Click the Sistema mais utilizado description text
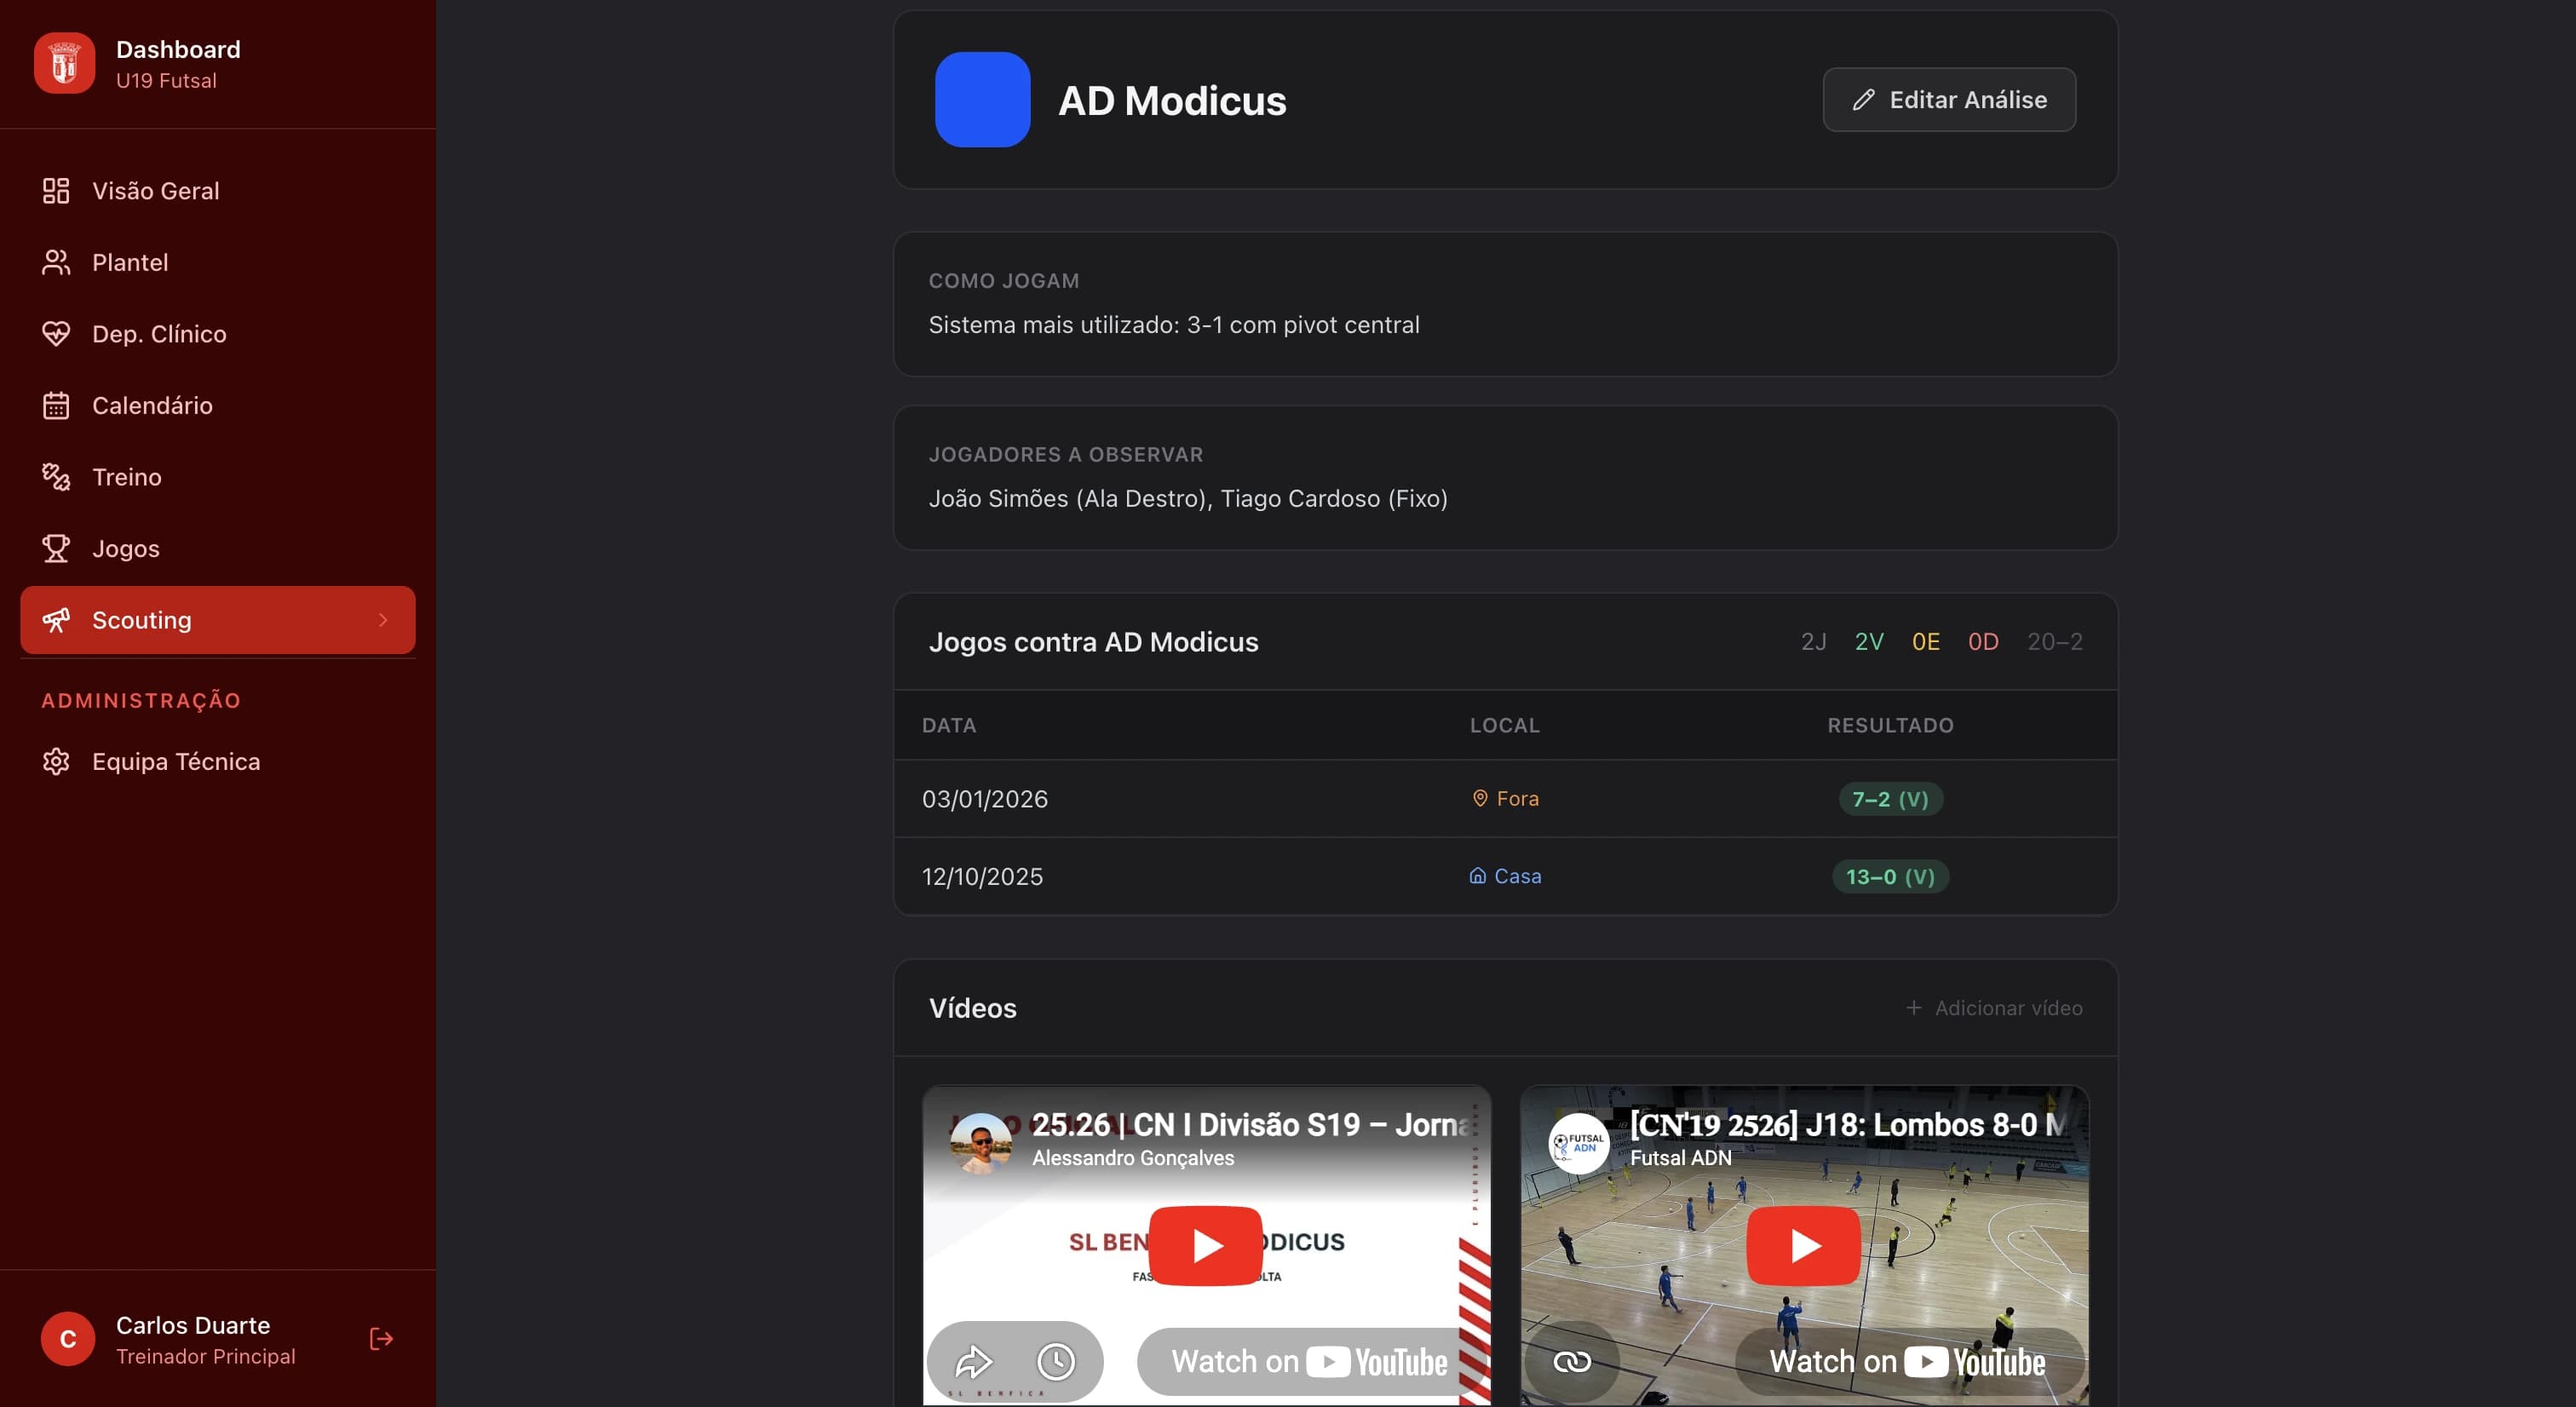The height and width of the screenshot is (1407, 2576). (x=1174, y=324)
